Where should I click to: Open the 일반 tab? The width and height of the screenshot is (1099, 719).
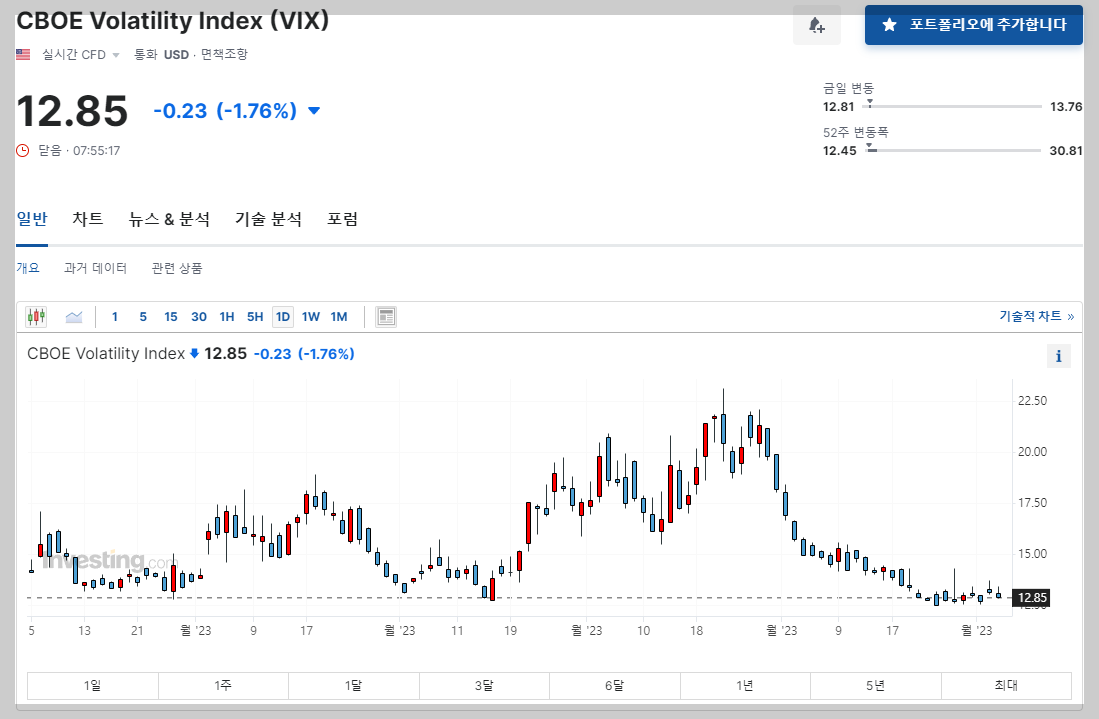(32, 219)
